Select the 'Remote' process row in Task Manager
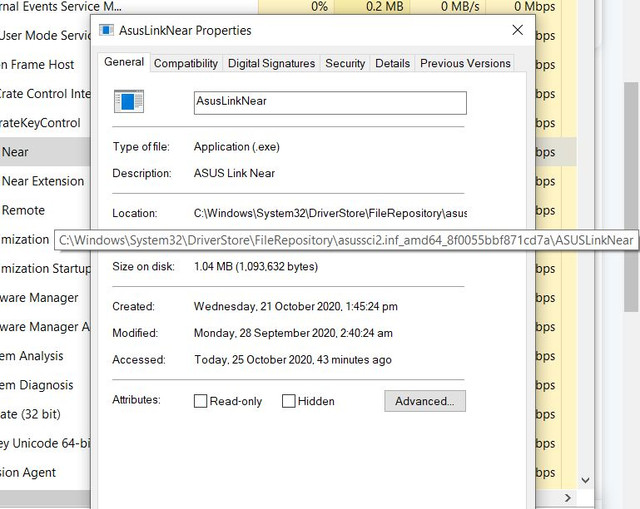 45,210
